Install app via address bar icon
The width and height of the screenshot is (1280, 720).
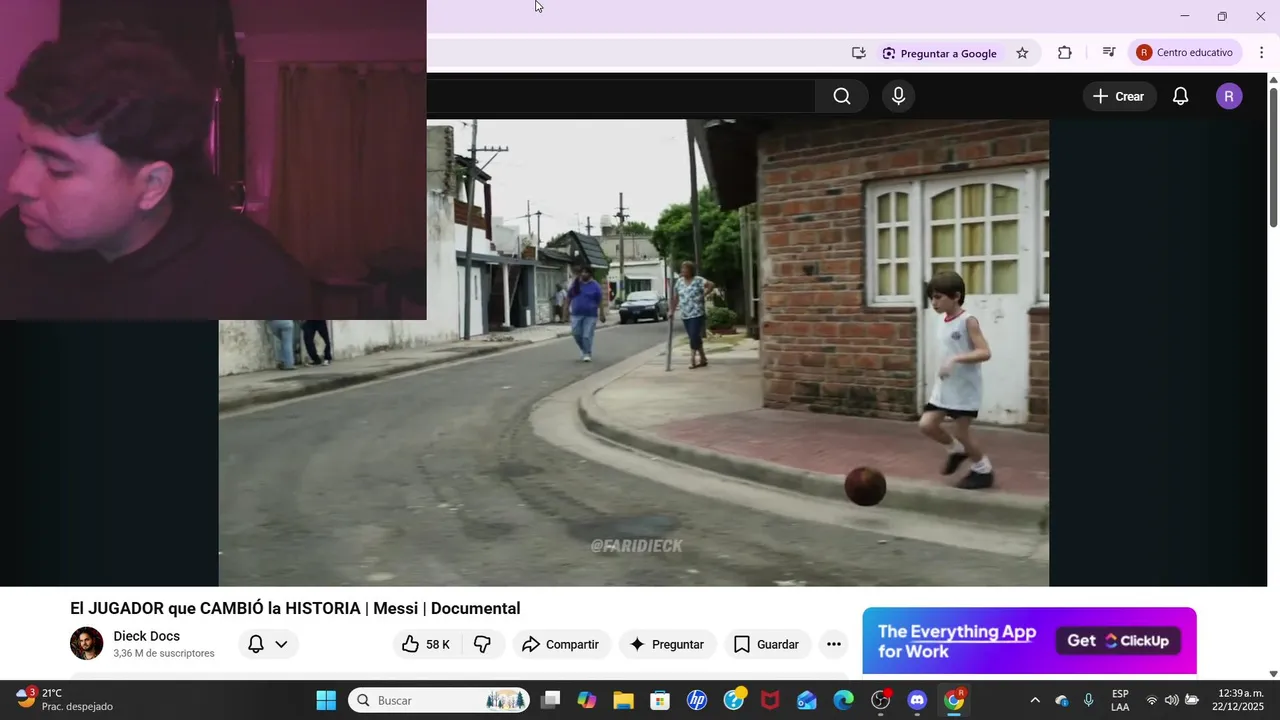(x=858, y=53)
